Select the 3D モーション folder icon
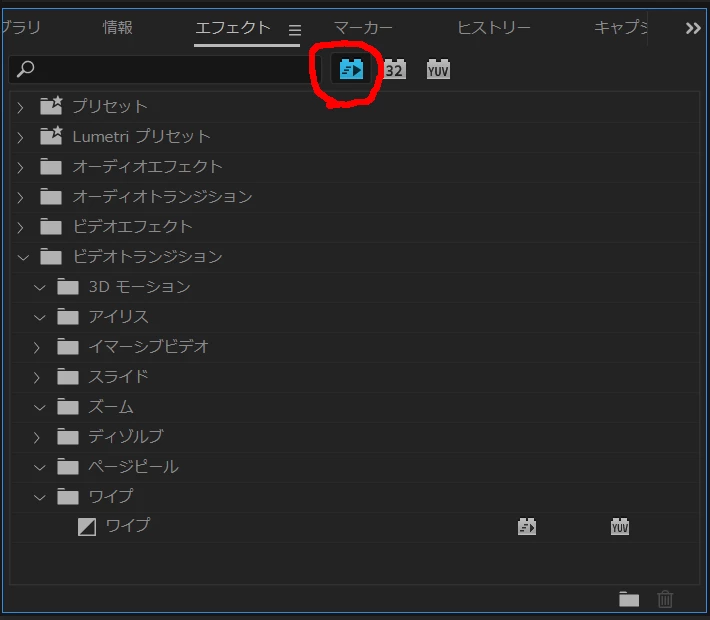The width and height of the screenshot is (710, 620). pyautogui.click(x=68, y=287)
